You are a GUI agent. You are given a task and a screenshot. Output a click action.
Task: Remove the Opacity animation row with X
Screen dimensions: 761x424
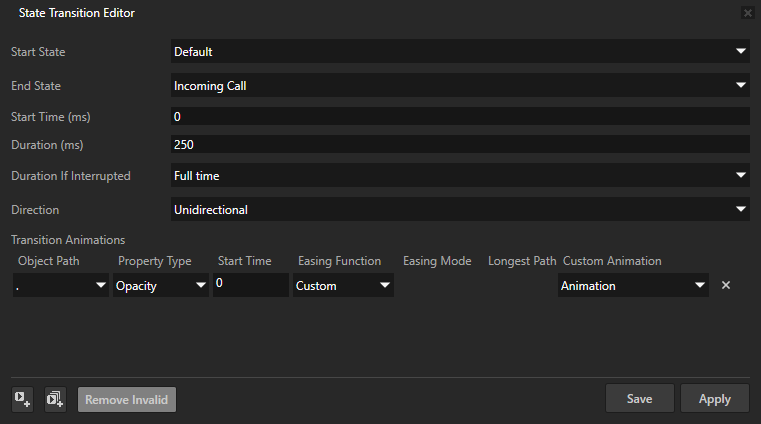click(x=726, y=285)
